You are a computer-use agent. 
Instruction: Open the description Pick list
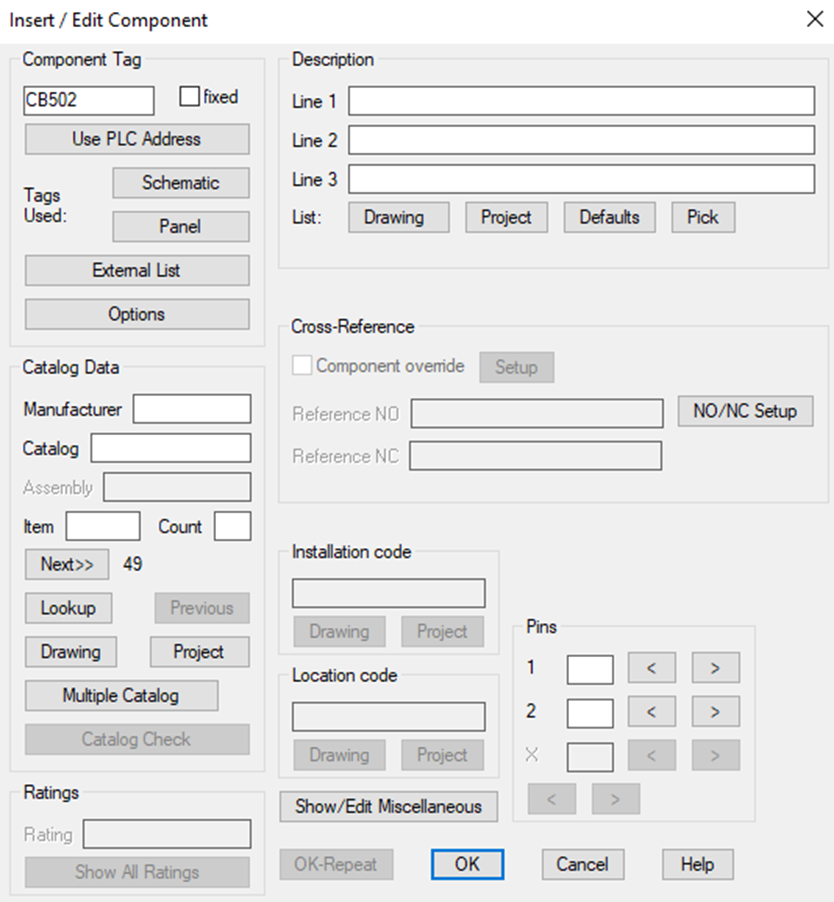702,217
